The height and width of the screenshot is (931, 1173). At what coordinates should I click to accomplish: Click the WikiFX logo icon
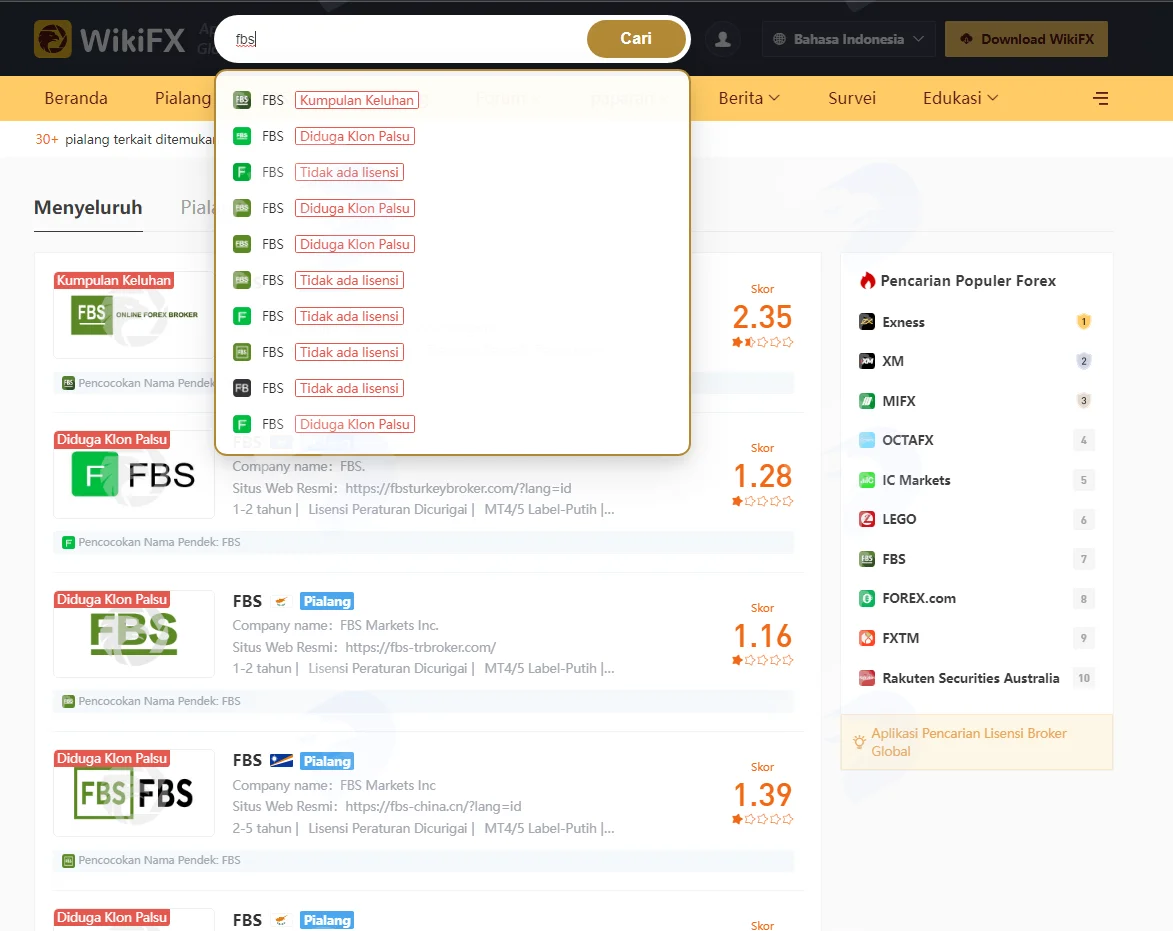click(x=52, y=39)
